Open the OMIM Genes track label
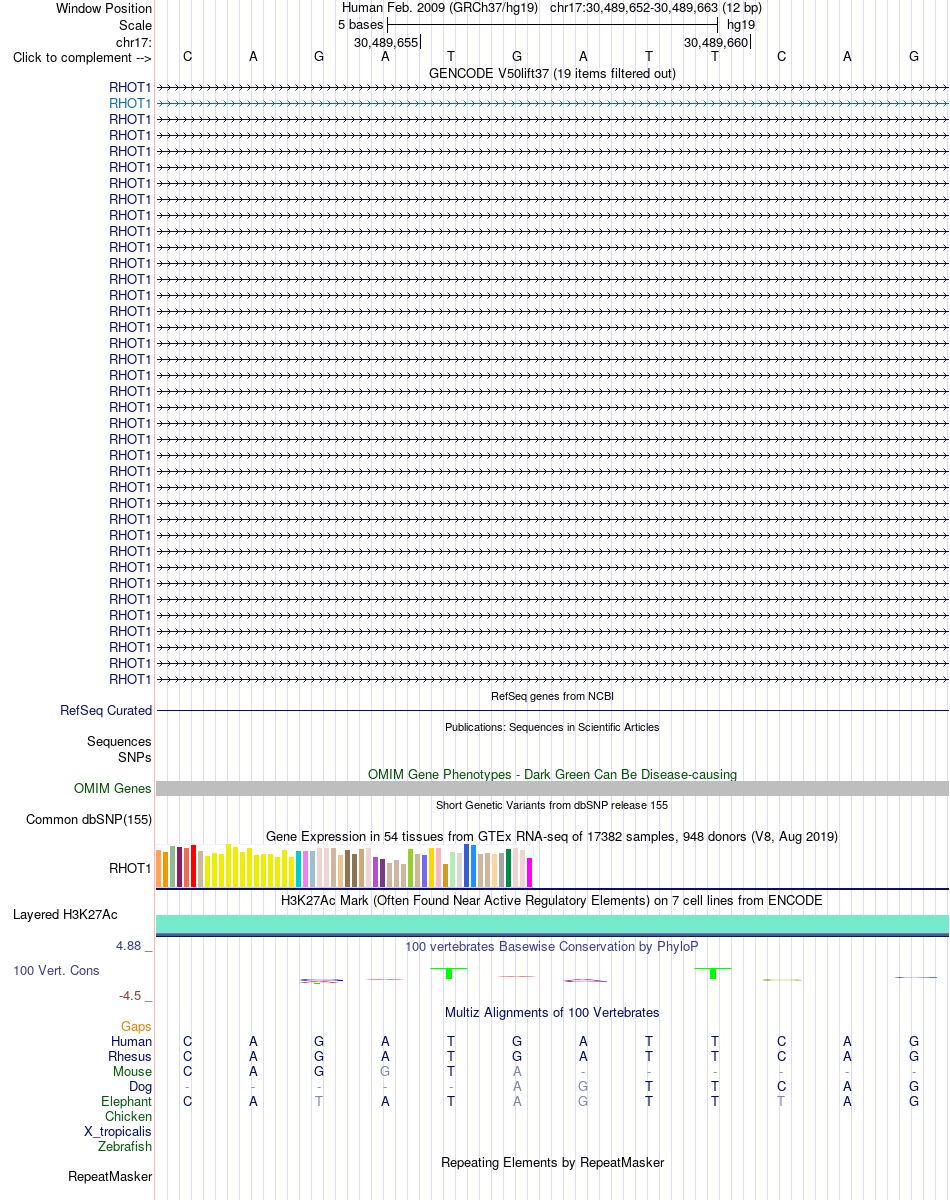The height and width of the screenshot is (1200, 950). point(113,788)
